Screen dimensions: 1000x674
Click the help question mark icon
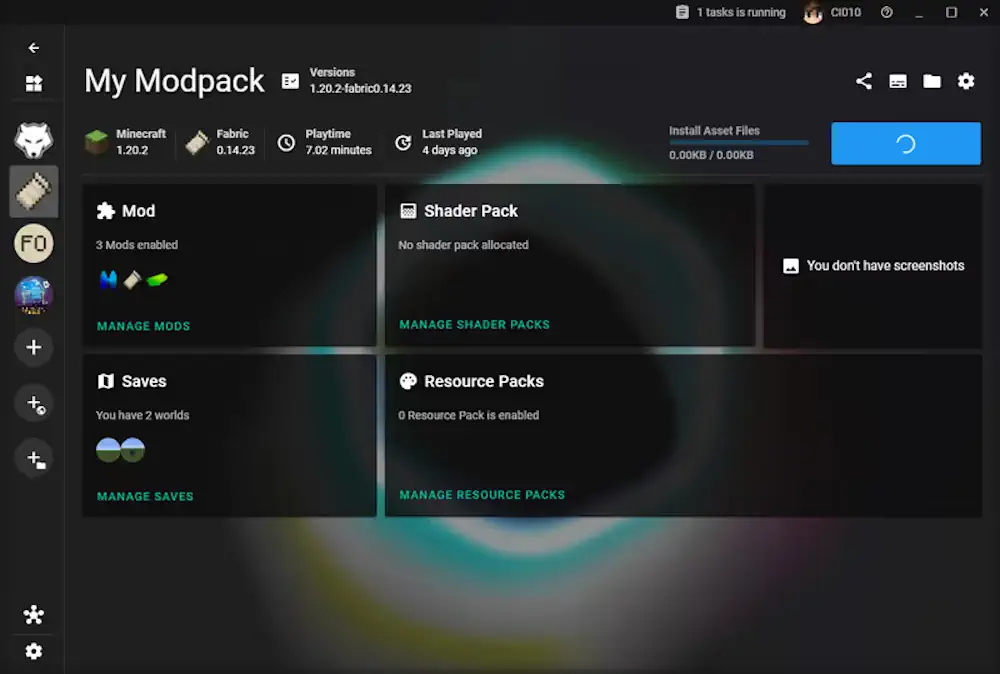pos(886,13)
